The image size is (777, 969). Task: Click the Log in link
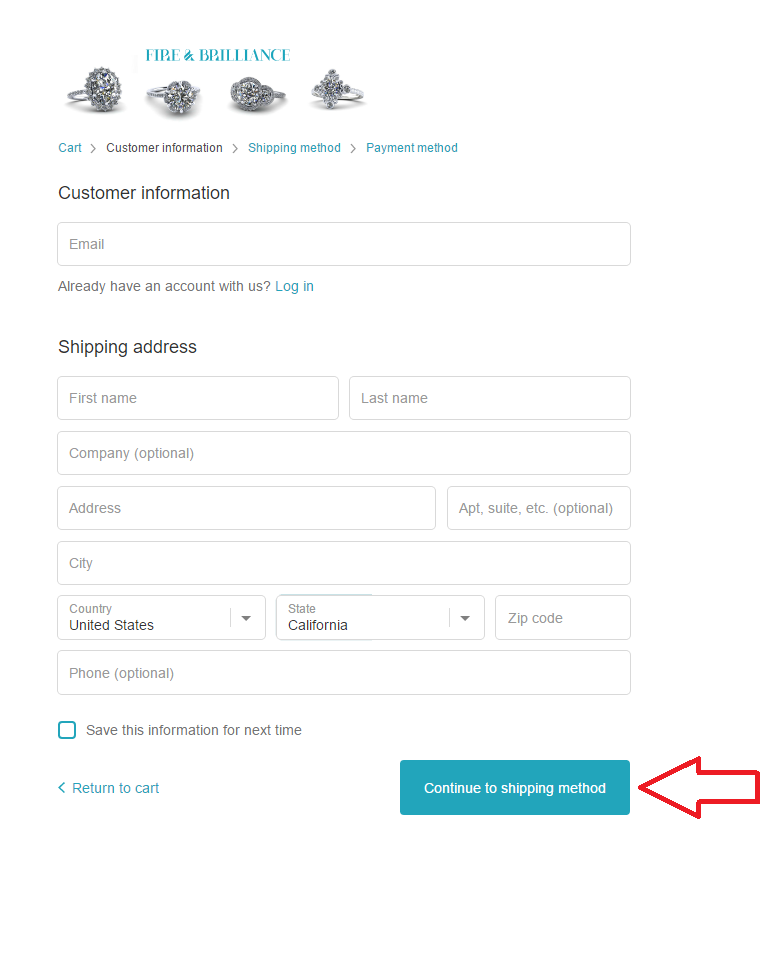(x=294, y=286)
